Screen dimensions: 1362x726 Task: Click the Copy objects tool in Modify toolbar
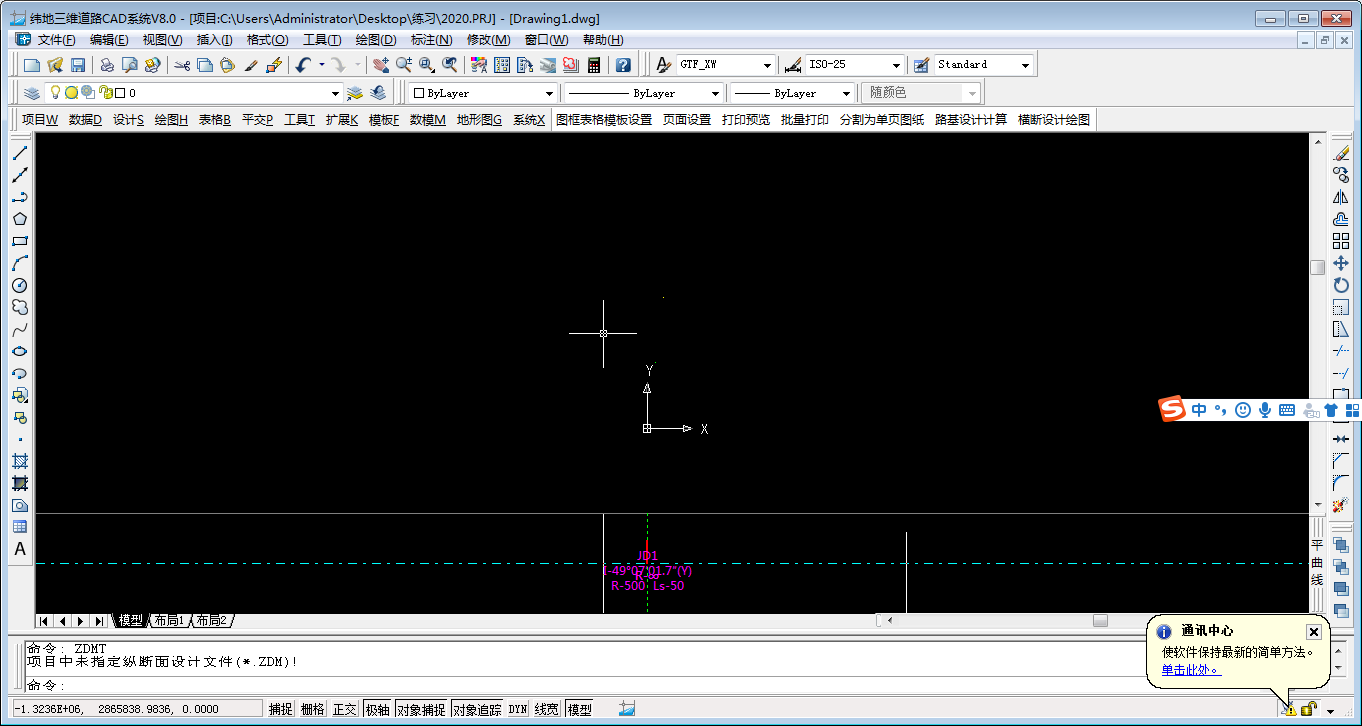(x=1341, y=175)
